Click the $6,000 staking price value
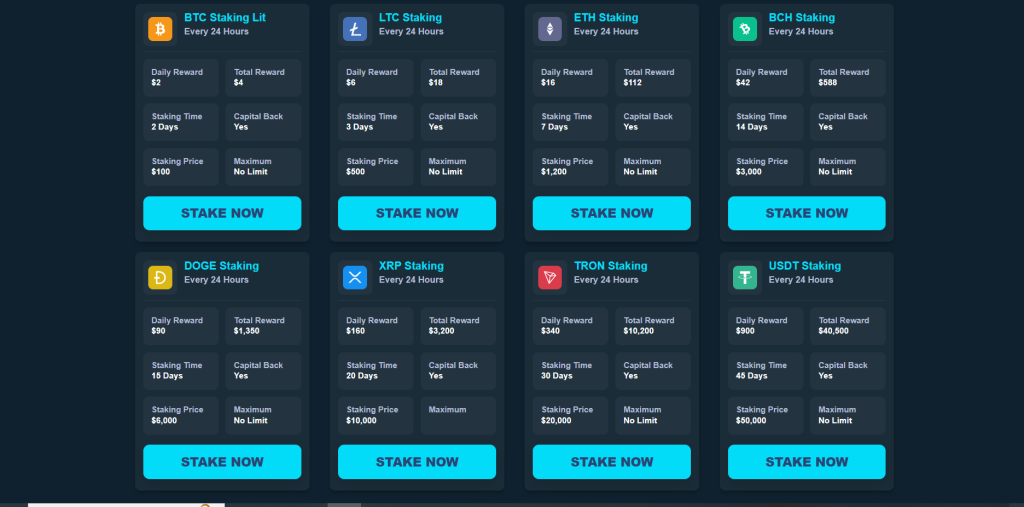 coord(164,421)
